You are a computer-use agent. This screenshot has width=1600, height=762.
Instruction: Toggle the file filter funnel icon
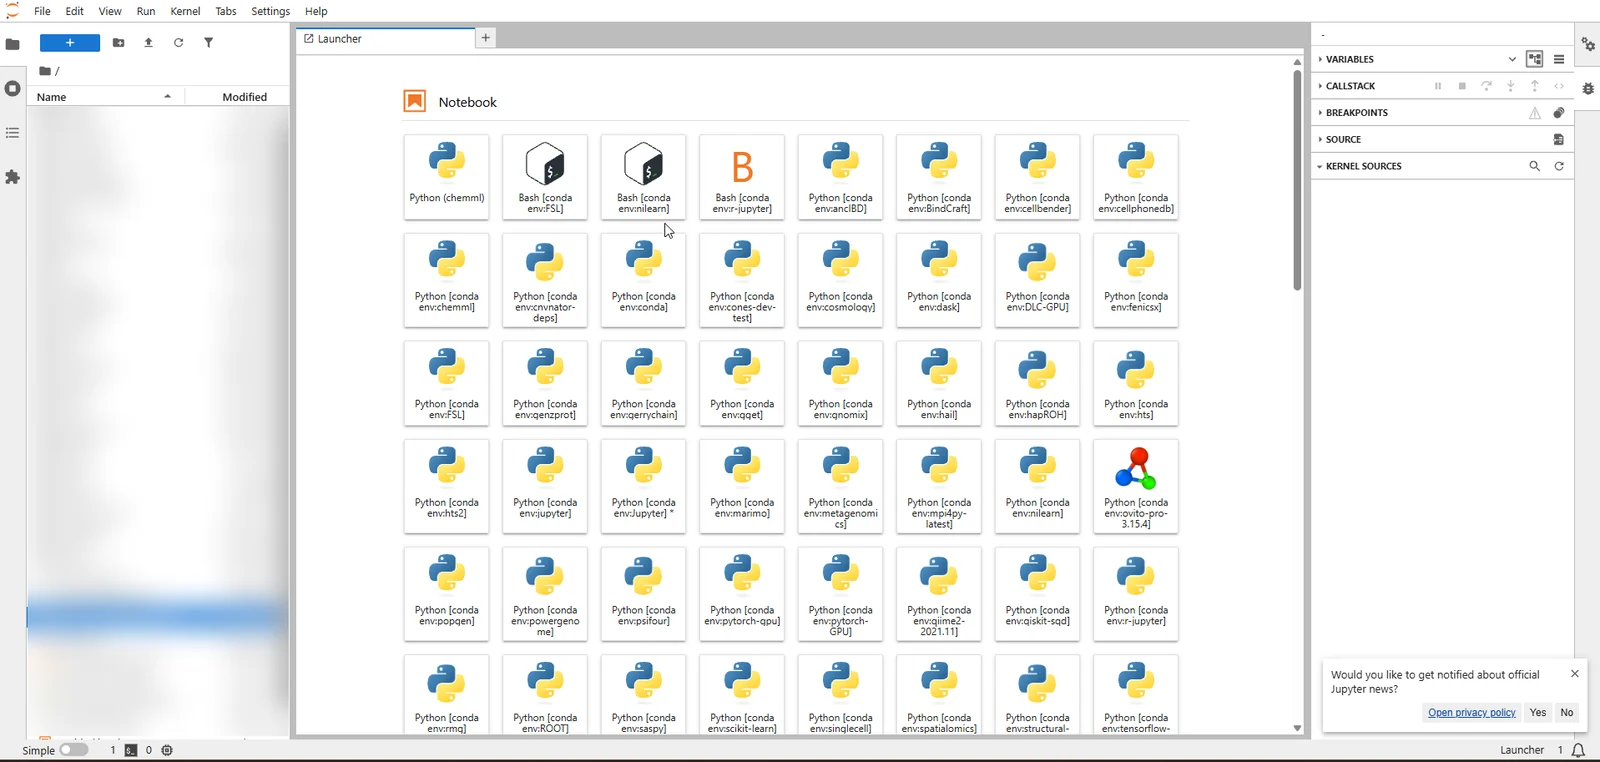209,43
